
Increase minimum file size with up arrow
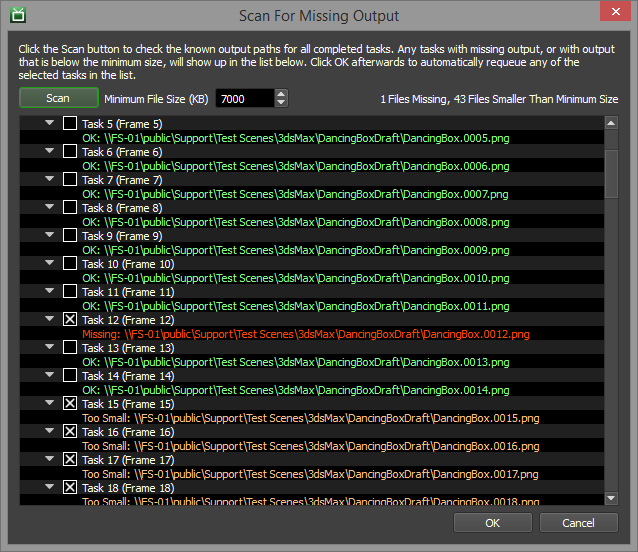[x=281, y=94]
